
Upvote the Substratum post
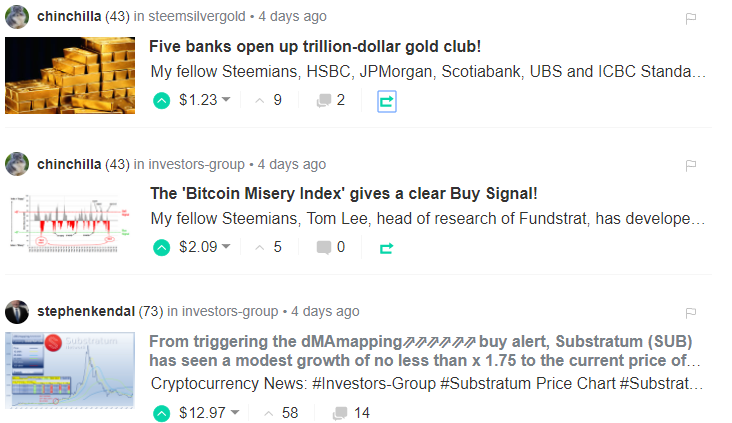tap(162, 413)
